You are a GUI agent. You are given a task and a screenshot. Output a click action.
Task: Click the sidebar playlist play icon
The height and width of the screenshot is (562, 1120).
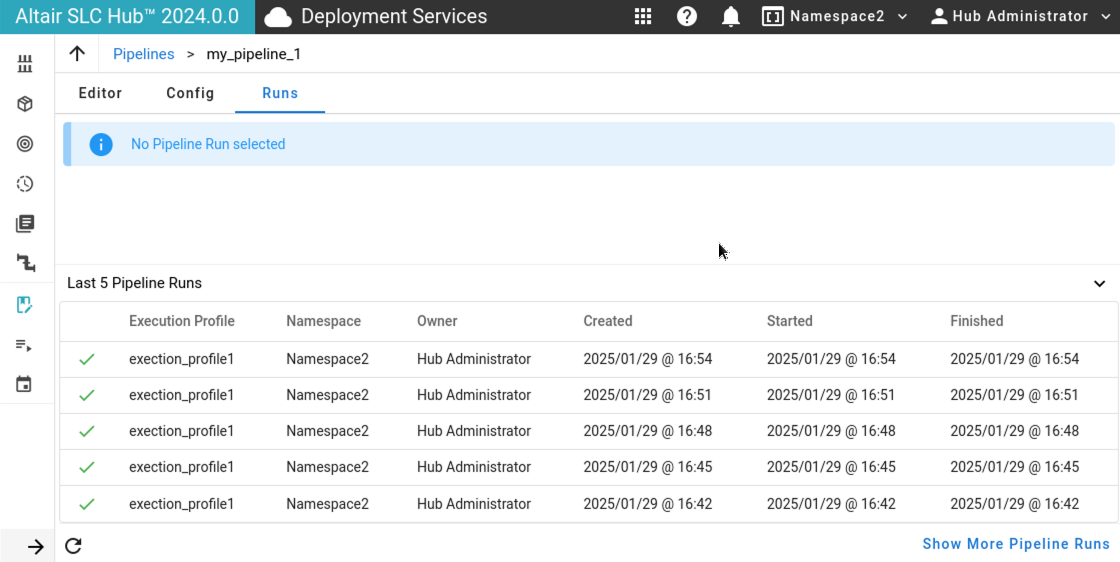24,346
